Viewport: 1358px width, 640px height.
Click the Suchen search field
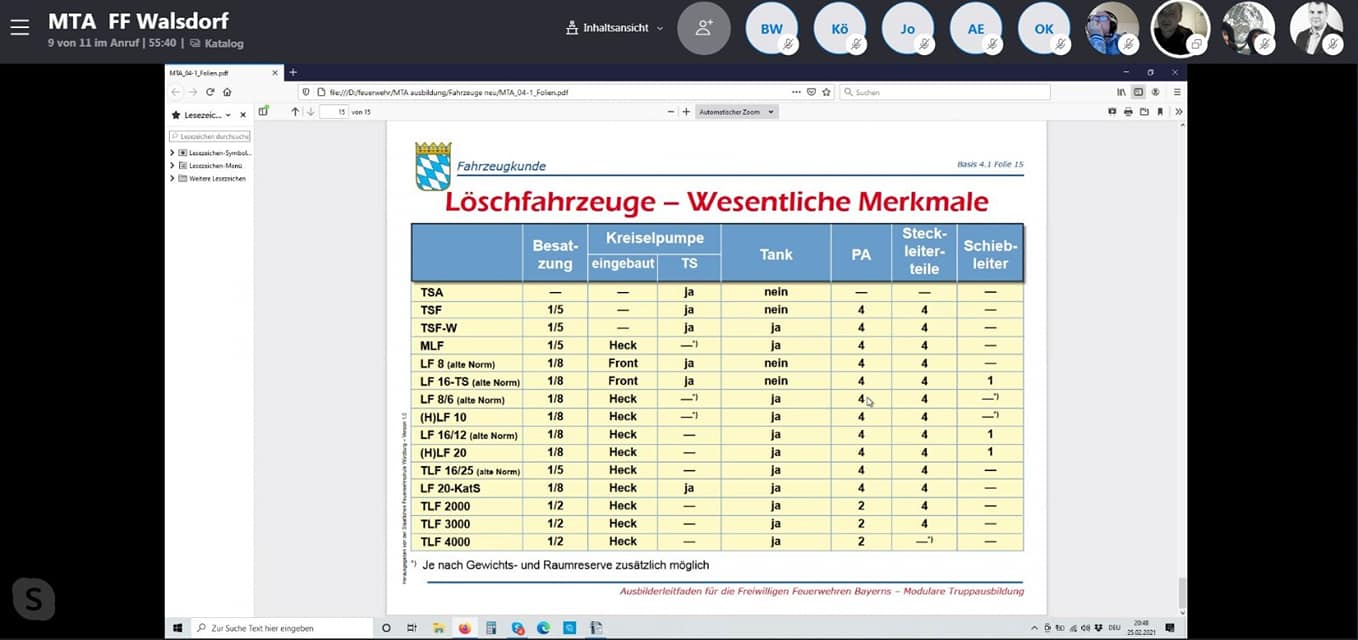(x=945, y=92)
